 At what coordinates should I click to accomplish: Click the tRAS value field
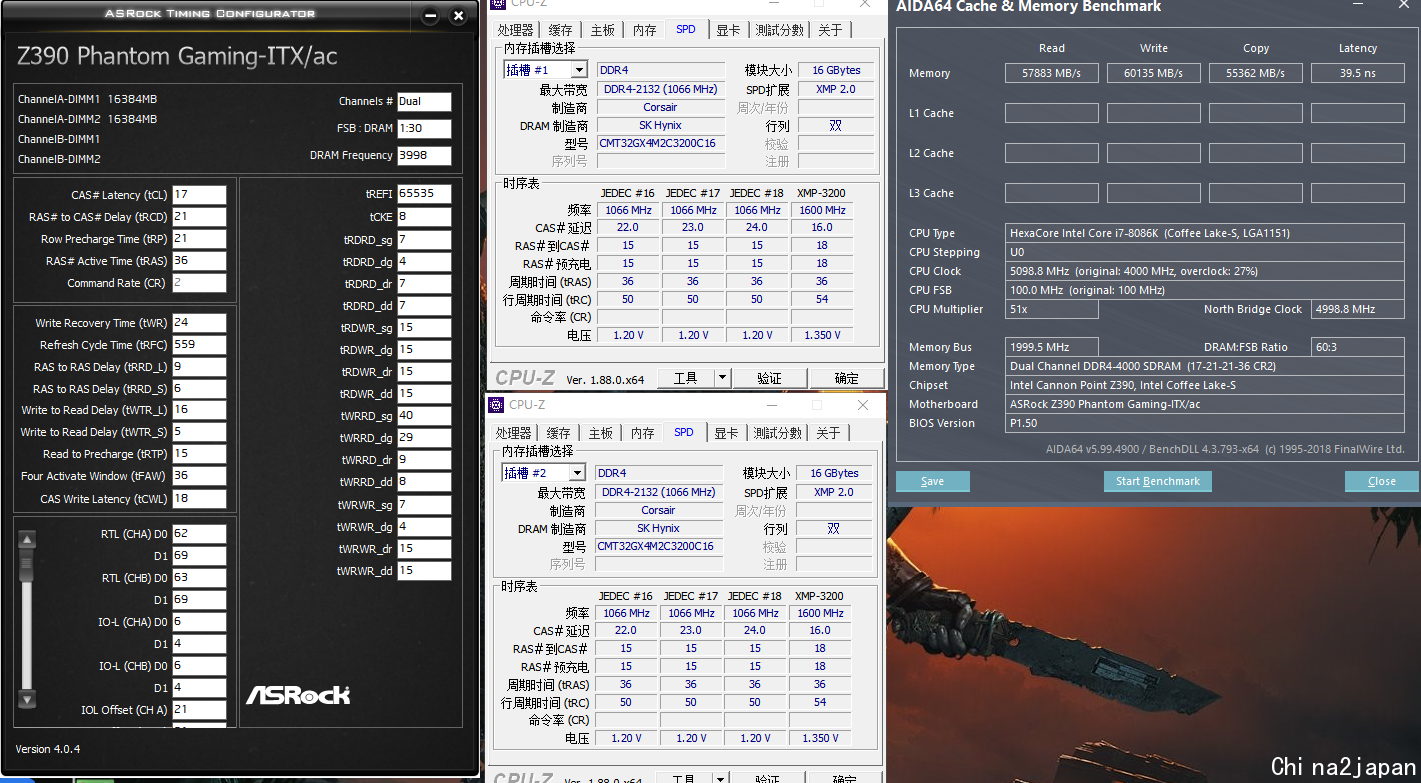[199, 261]
